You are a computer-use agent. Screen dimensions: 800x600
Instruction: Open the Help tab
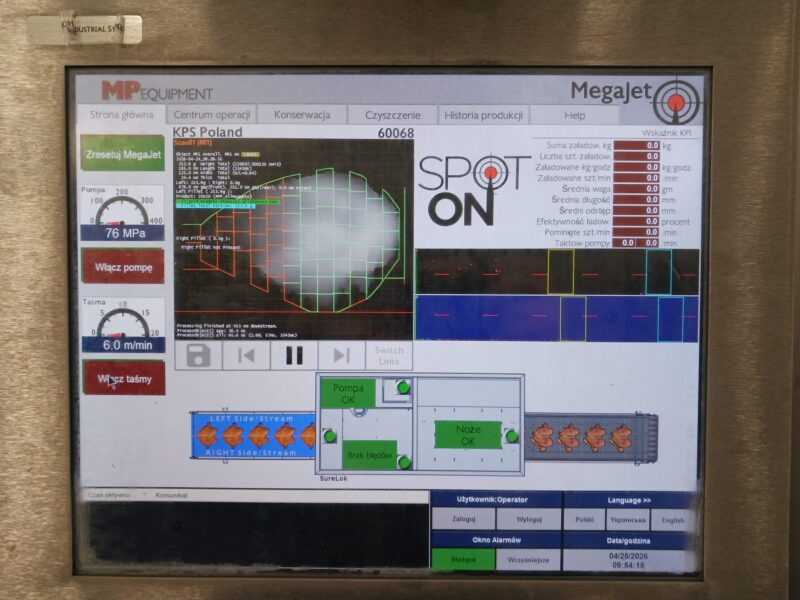(x=574, y=115)
